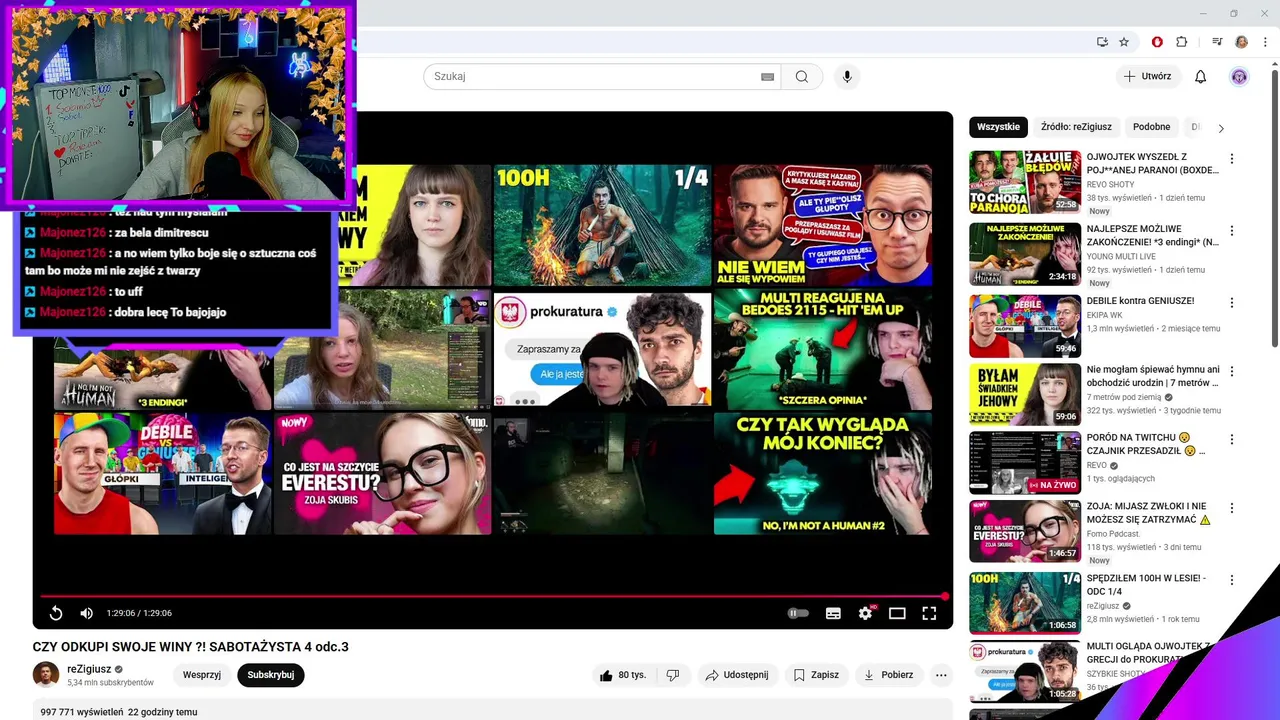Mute the video with the speaker icon
Image resolution: width=1280 pixels, height=720 pixels.
click(87, 613)
